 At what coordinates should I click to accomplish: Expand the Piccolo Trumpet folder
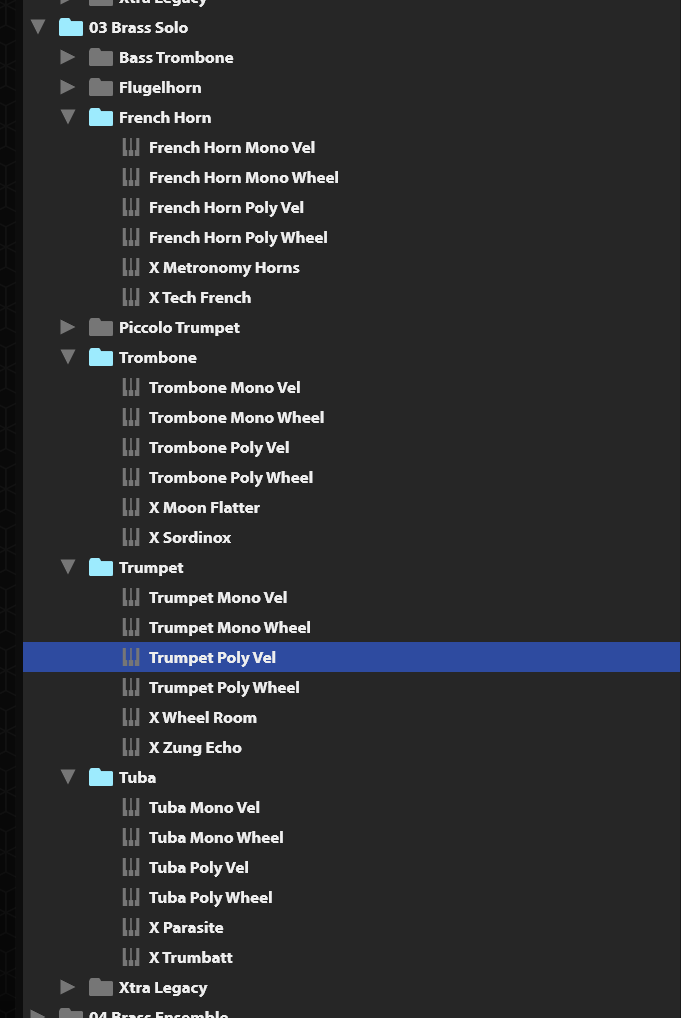[68, 327]
